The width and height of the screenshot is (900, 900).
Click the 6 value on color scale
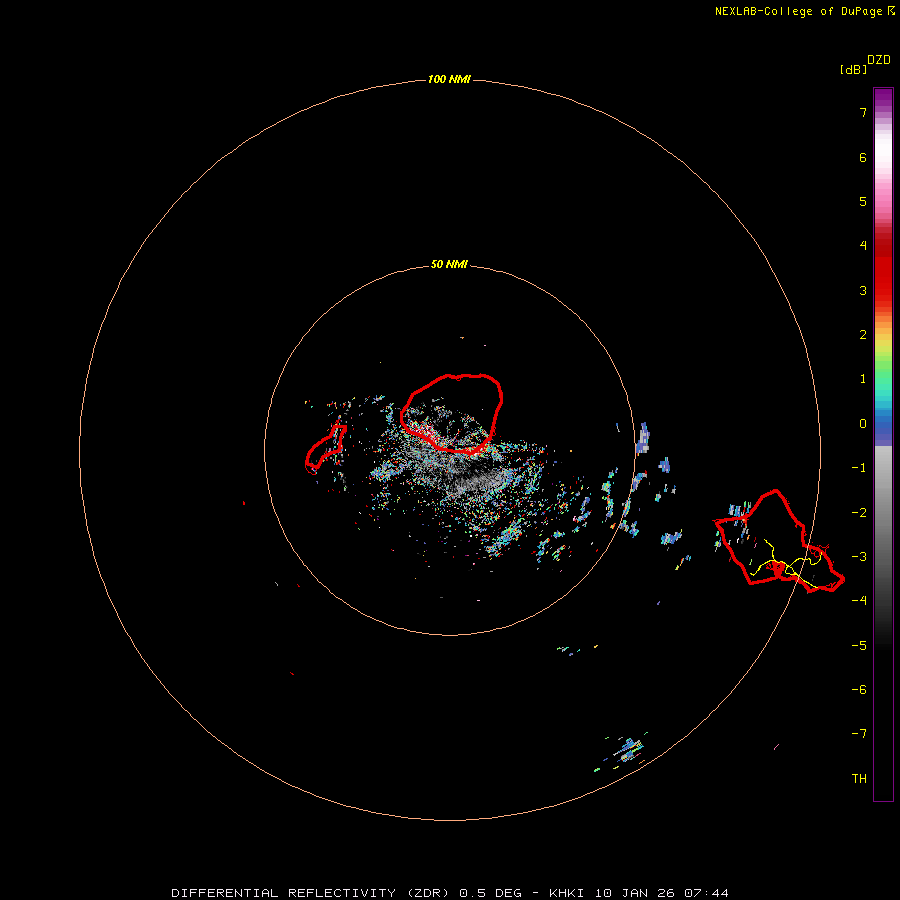[863, 157]
